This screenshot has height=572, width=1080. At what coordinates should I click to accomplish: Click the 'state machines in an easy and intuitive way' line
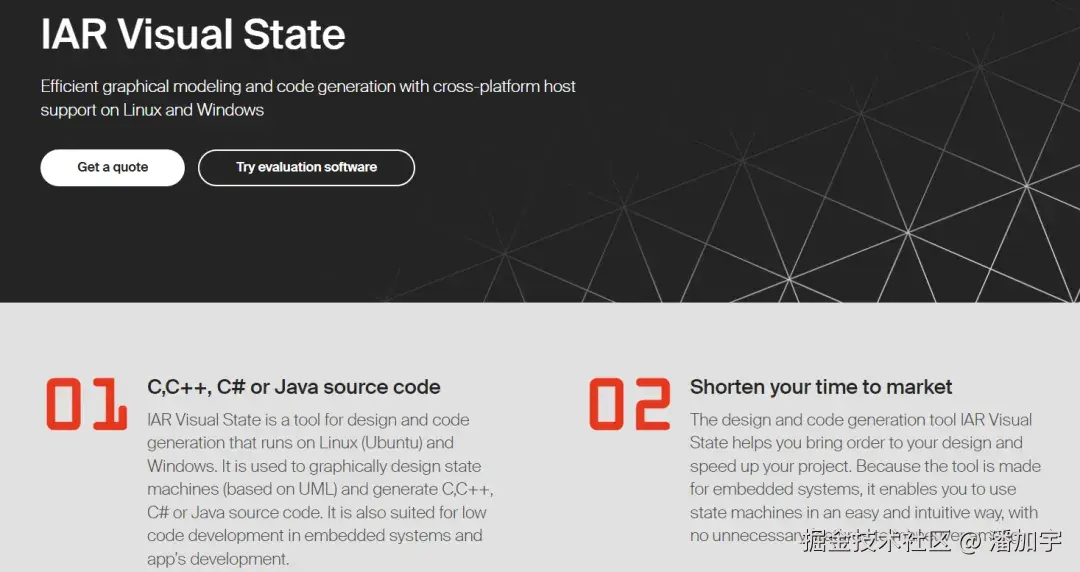click(864, 513)
